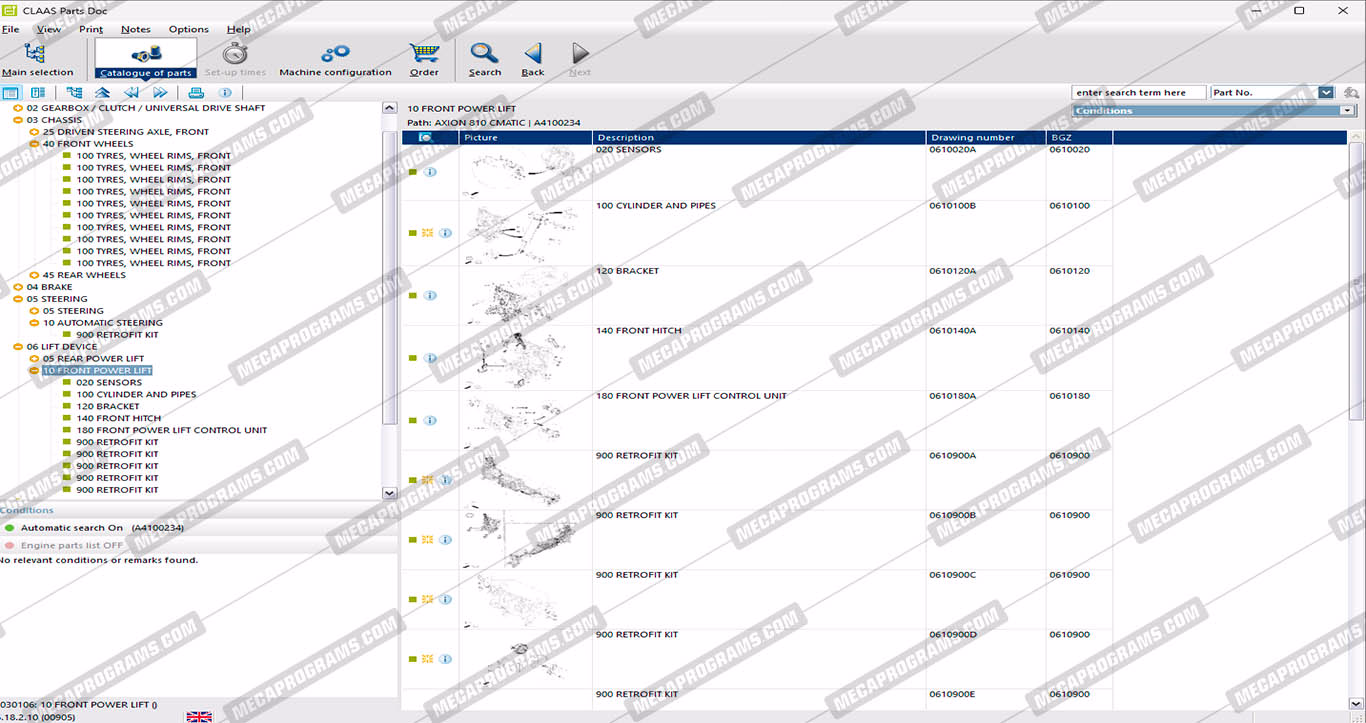Select 180 FRONT POWER LIFT CONTROL UNIT in tree
Image resolution: width=1366 pixels, height=723 pixels.
[171, 430]
